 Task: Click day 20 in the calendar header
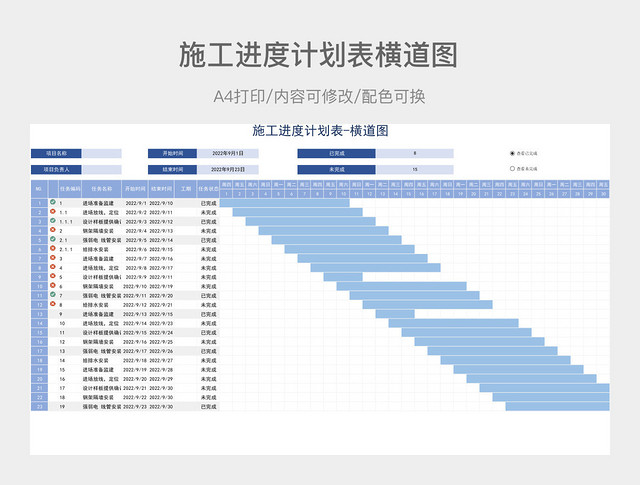(x=473, y=194)
